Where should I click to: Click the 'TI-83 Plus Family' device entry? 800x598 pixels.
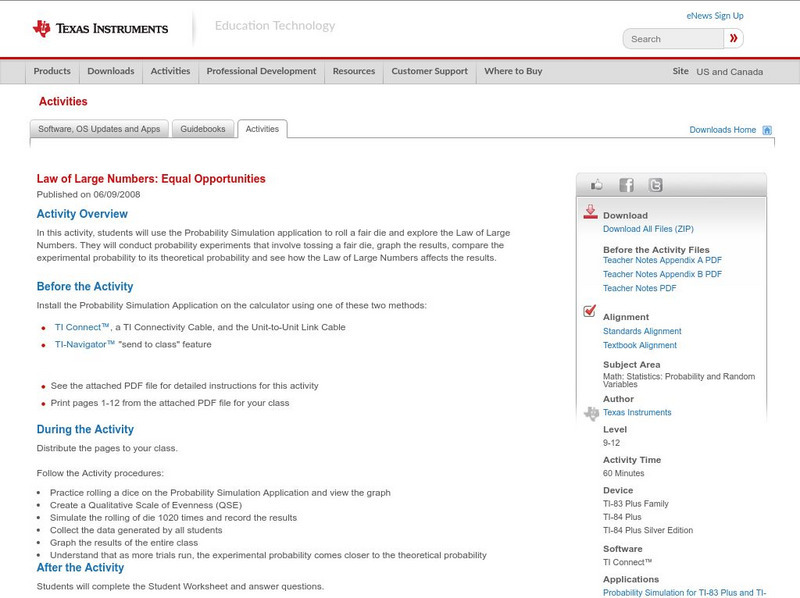(x=636, y=504)
